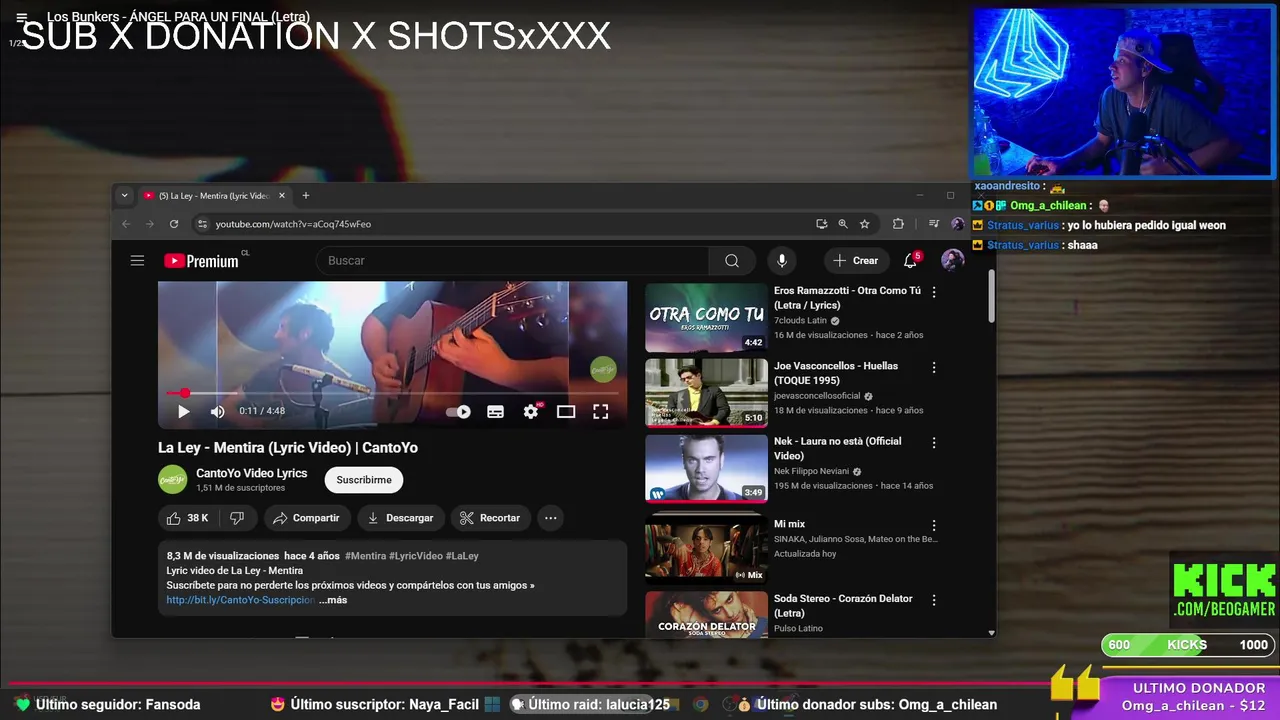The width and height of the screenshot is (1280, 720).
Task: Click the install app icon in address bar
Action: (821, 224)
